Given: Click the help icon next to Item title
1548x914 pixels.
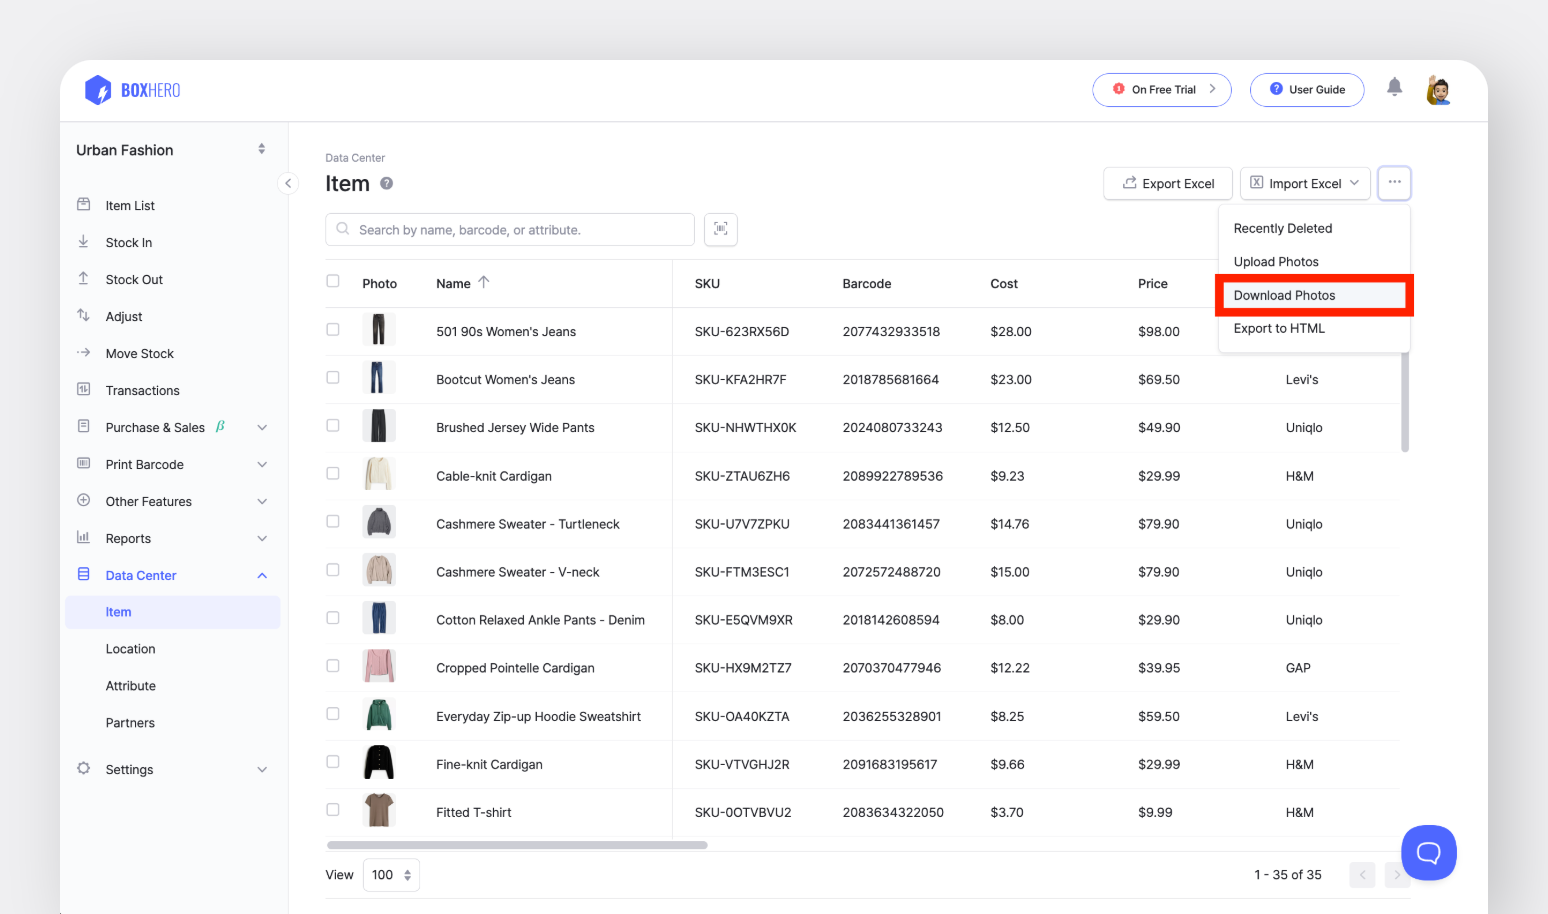Looking at the screenshot, I should [387, 184].
